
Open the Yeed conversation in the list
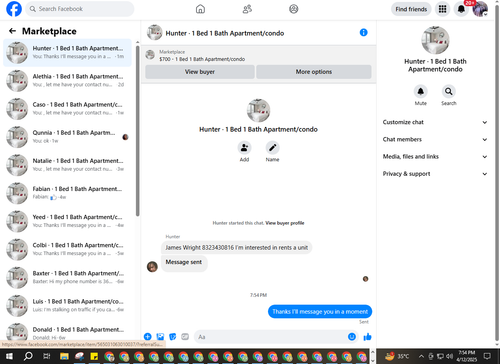point(67,221)
